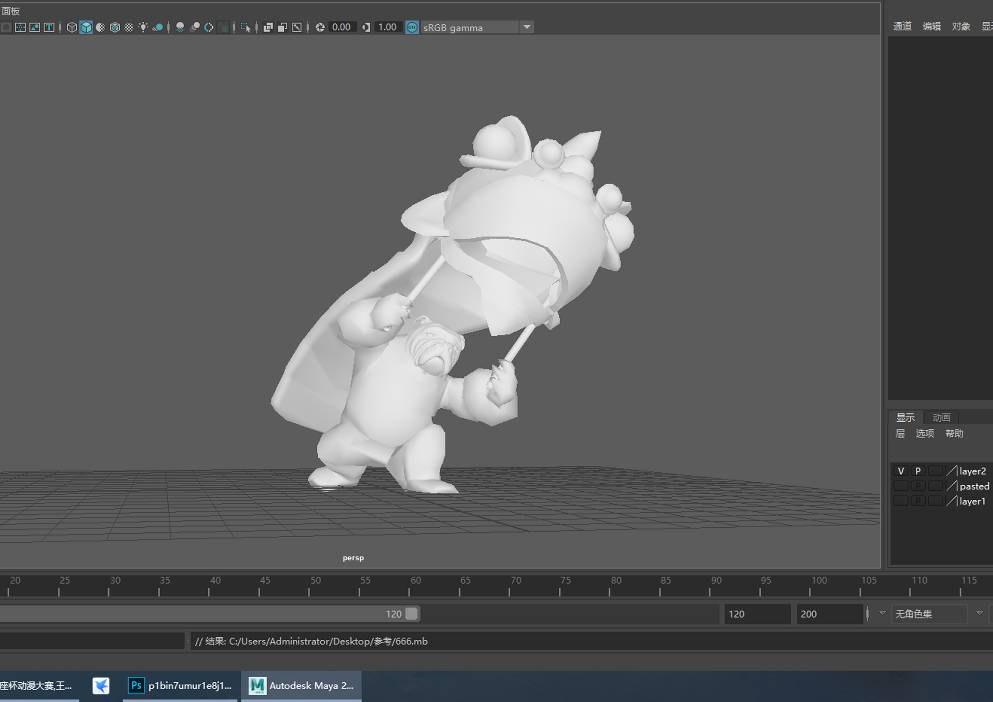Screen dimensions: 993x702
Task: Open the 面板 panels menu
Action: pos(11,11)
